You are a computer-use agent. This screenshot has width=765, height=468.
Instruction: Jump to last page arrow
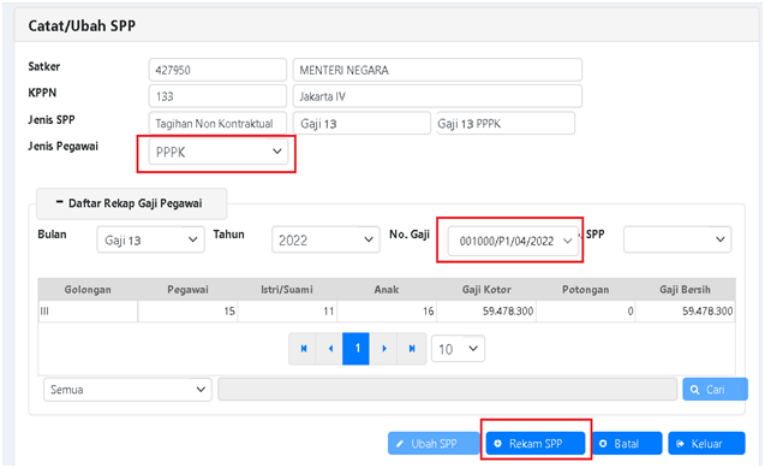[411, 349]
